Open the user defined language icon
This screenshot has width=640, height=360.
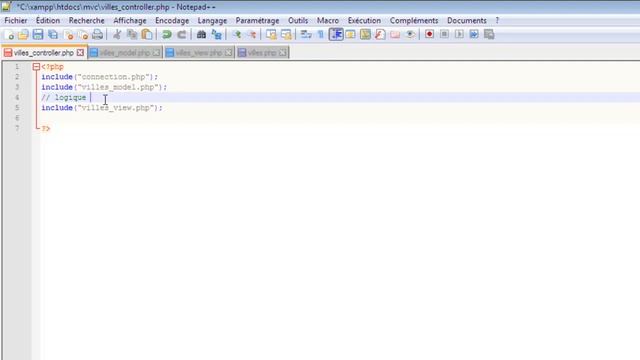tap(351, 35)
